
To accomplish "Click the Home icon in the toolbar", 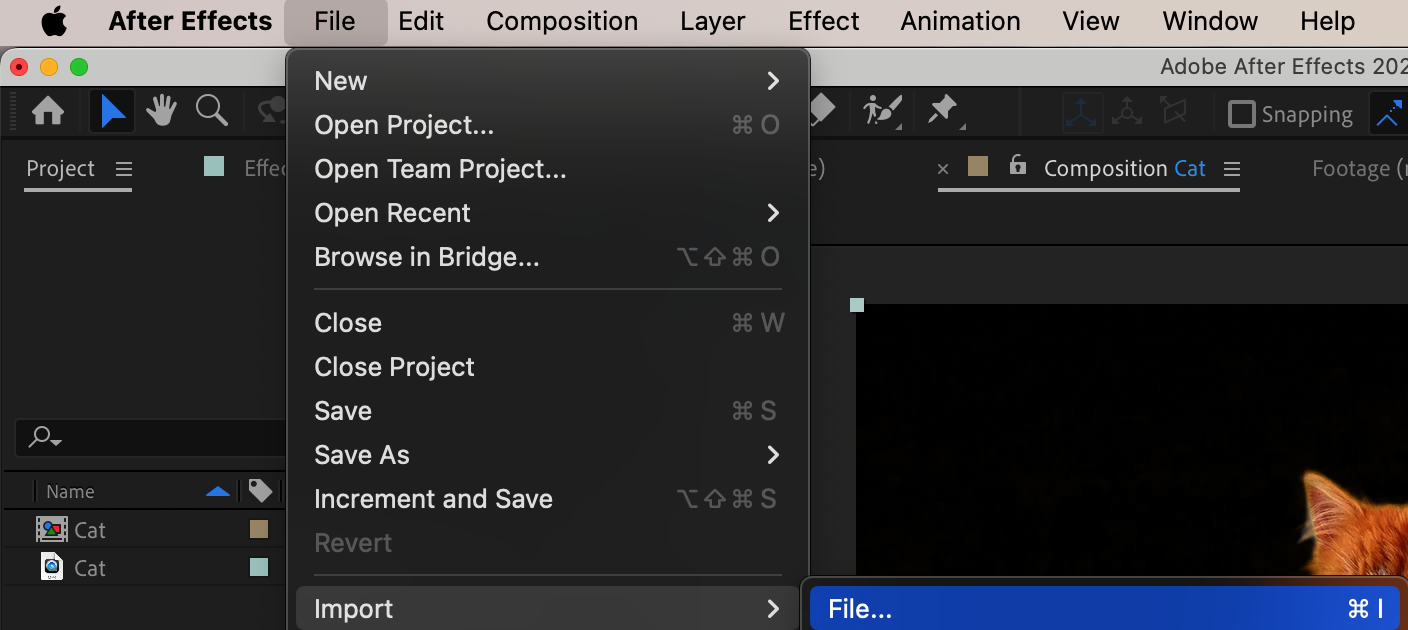I will [48, 112].
